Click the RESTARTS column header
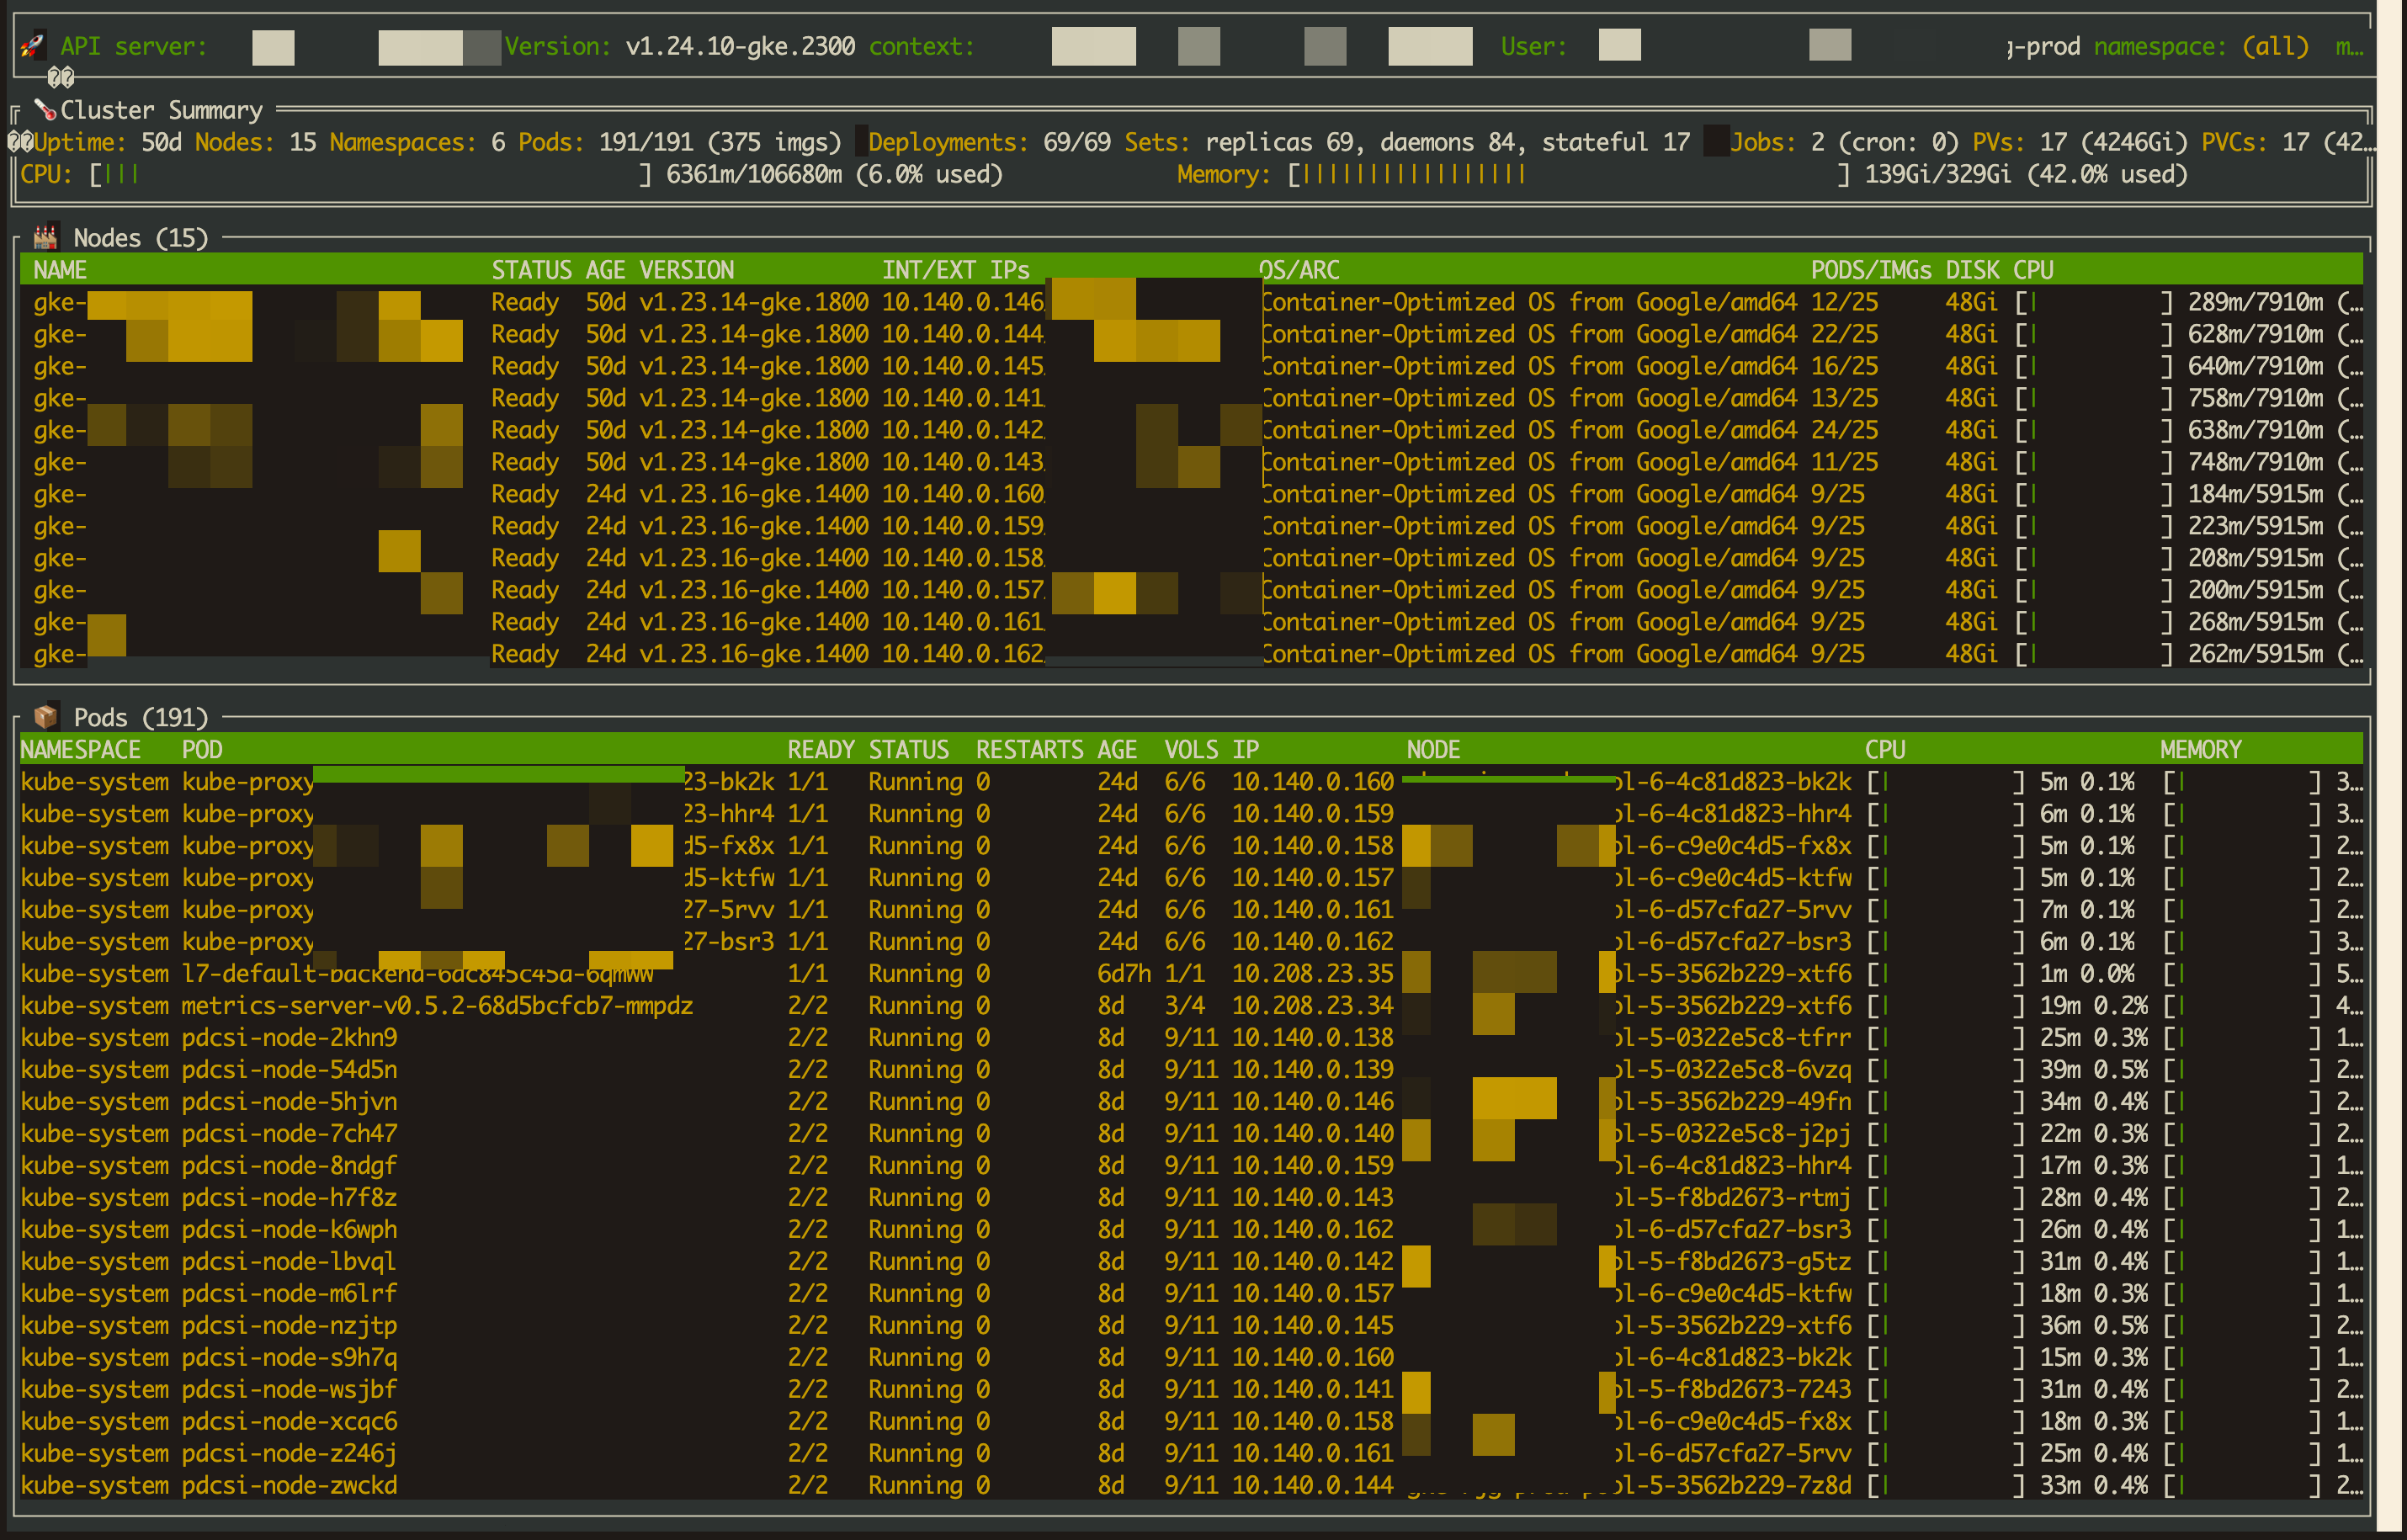 (x=1029, y=749)
